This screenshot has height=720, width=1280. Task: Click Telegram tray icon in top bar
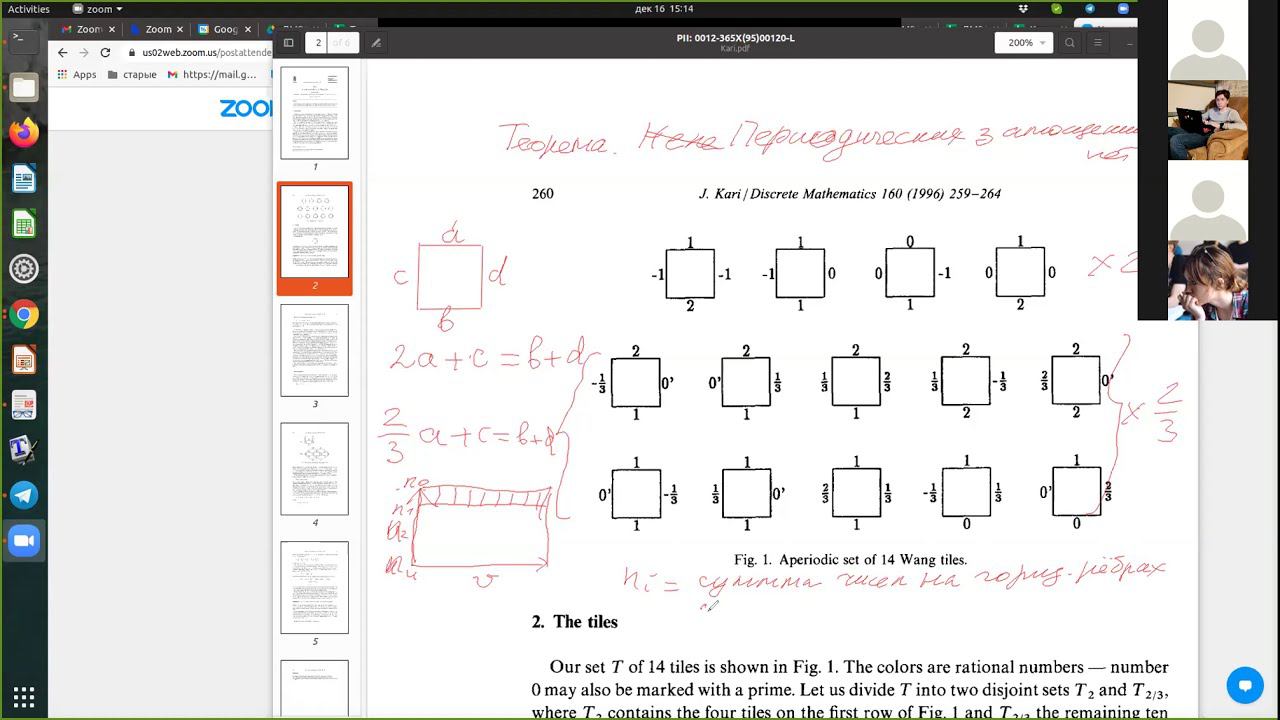(x=1089, y=8)
